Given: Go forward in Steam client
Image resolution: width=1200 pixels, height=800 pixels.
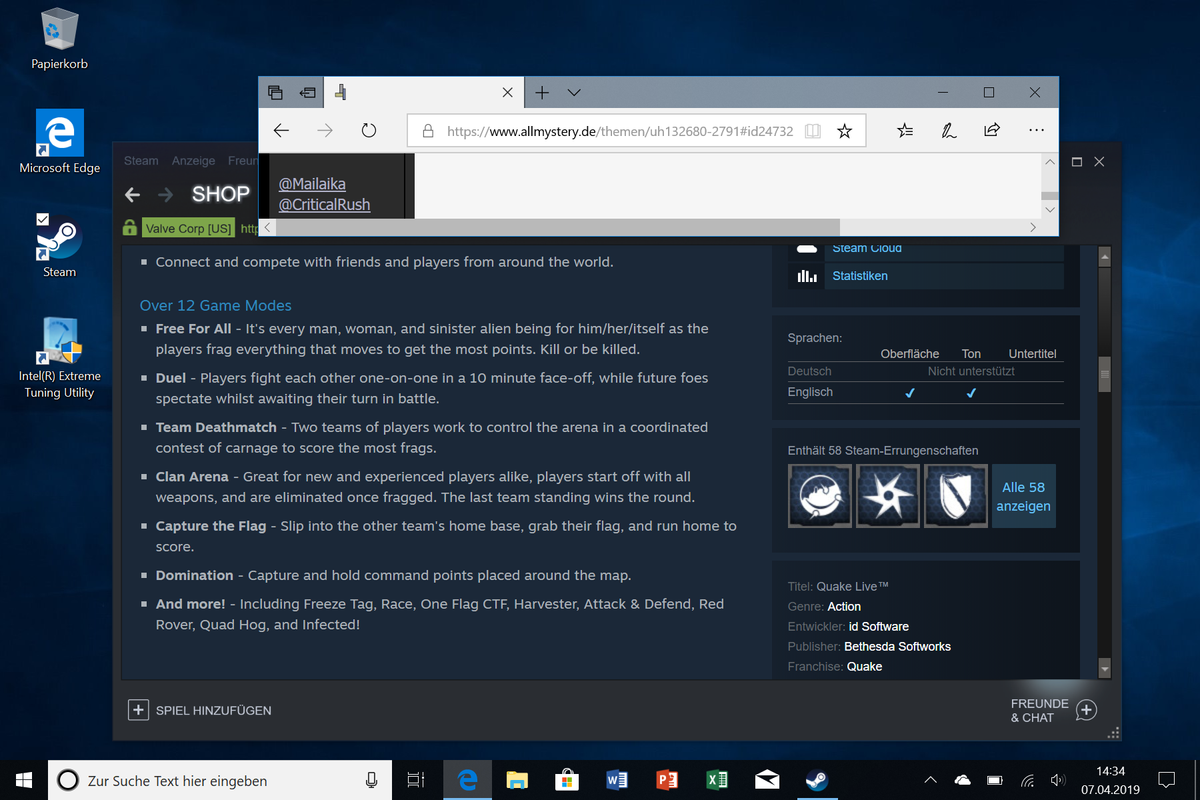Looking at the screenshot, I should 166,194.
